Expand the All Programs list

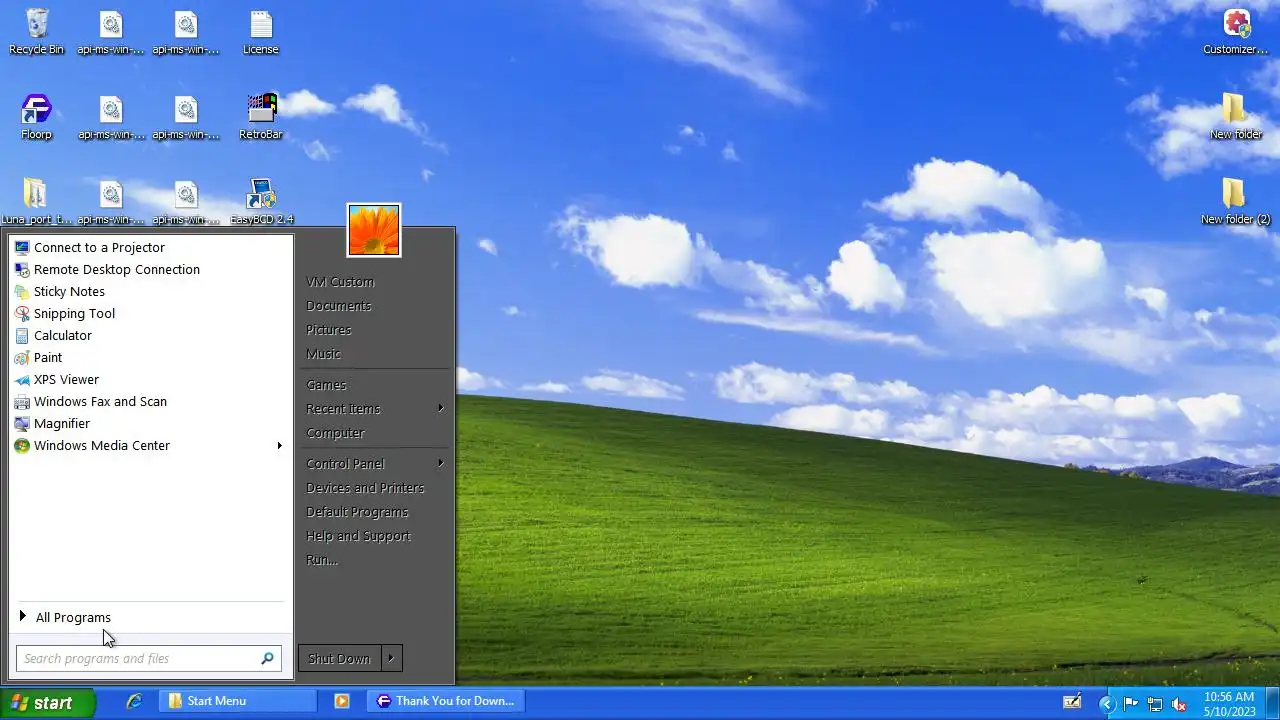[151, 617]
